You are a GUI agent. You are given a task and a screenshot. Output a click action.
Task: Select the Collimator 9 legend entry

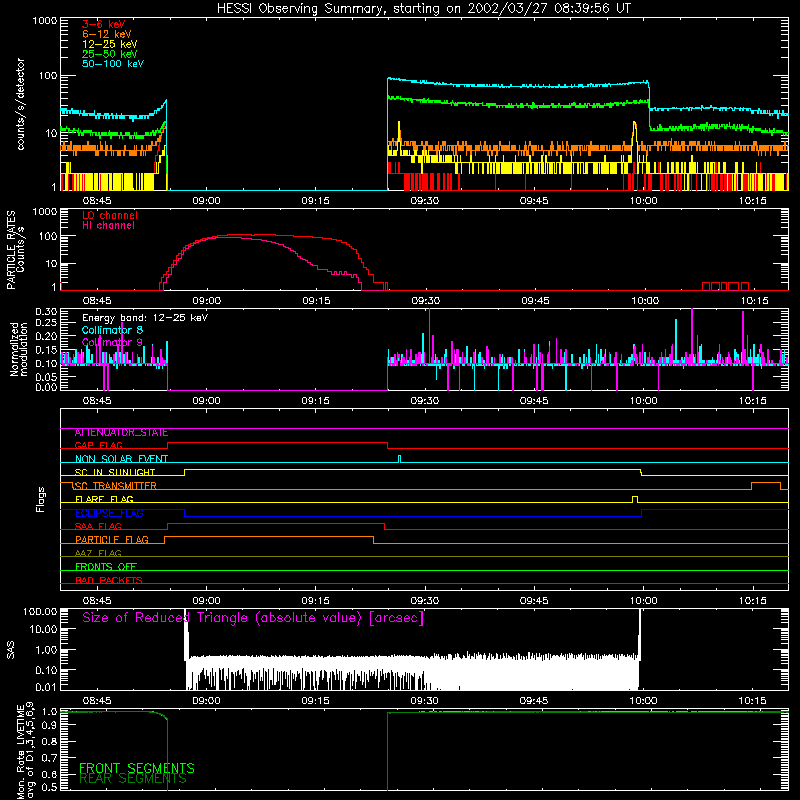112,342
